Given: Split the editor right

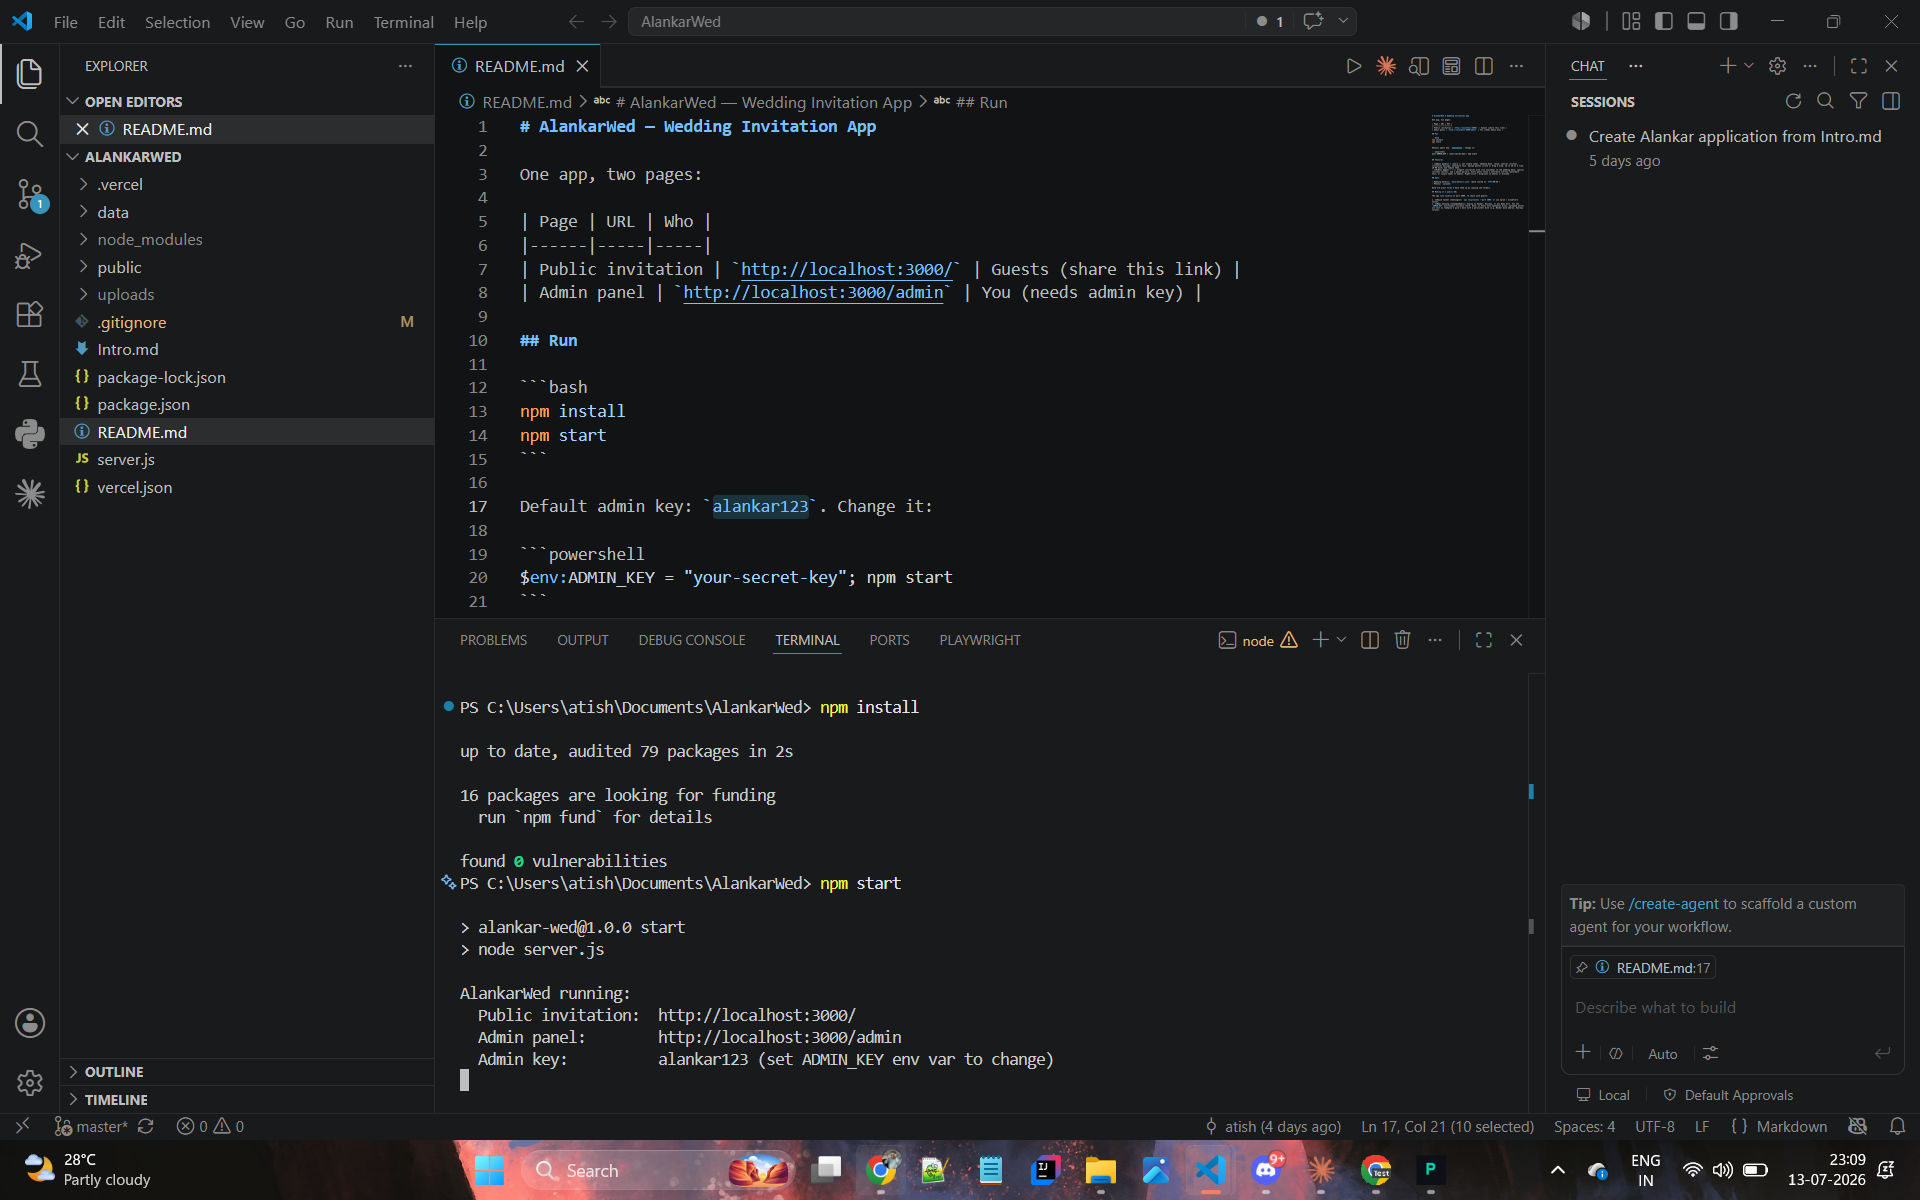Looking at the screenshot, I should click(x=1484, y=66).
